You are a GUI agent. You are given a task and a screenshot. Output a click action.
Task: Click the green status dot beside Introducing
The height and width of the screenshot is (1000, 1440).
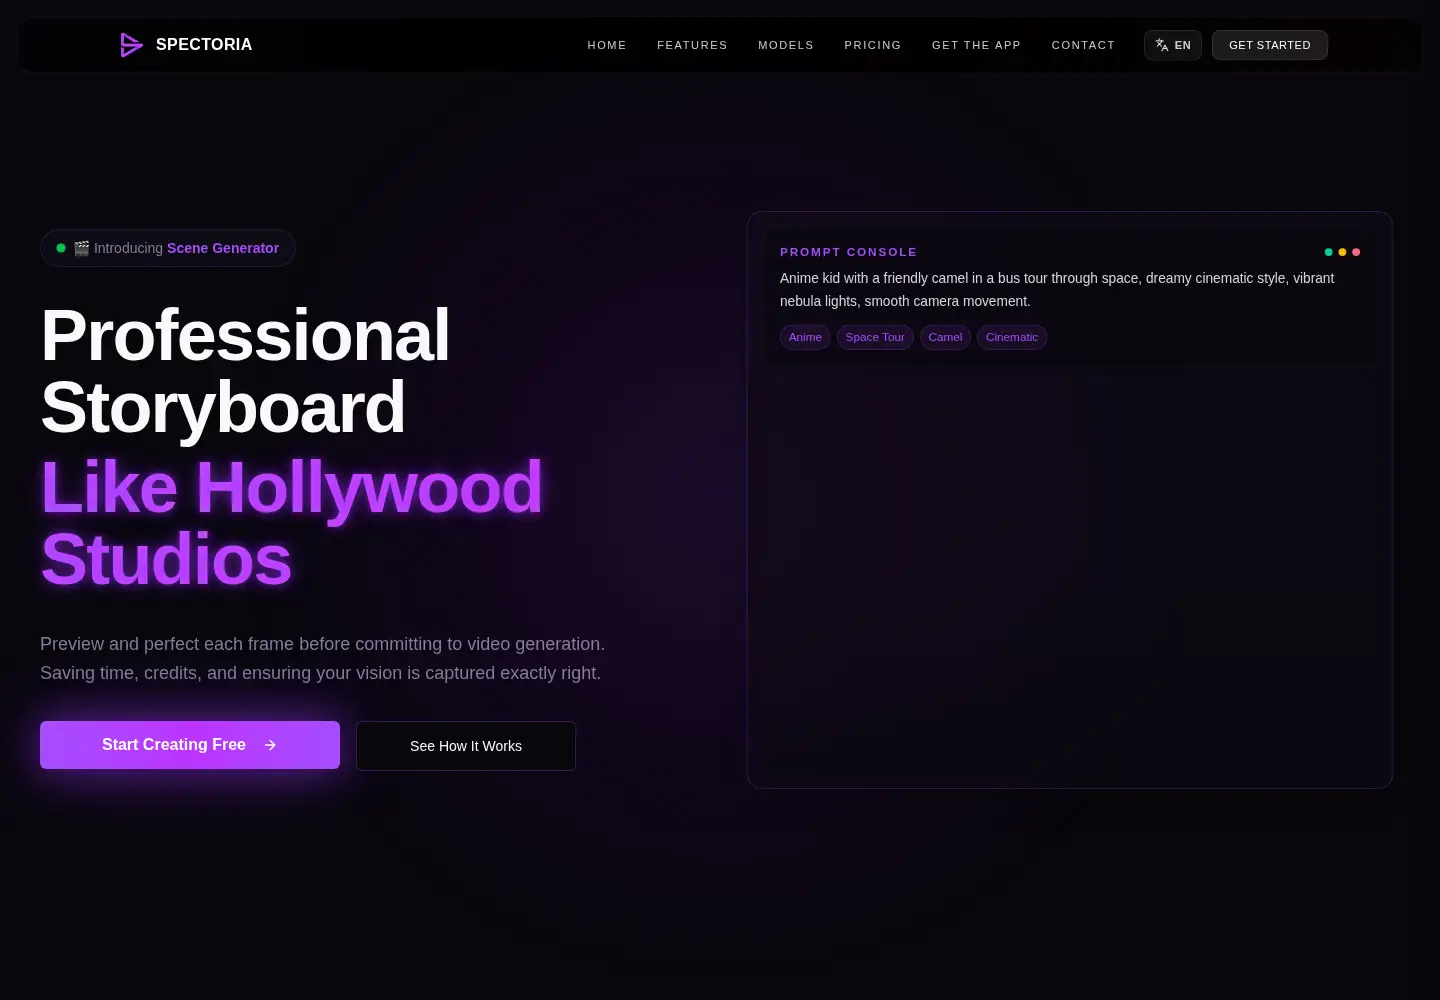pyautogui.click(x=61, y=248)
